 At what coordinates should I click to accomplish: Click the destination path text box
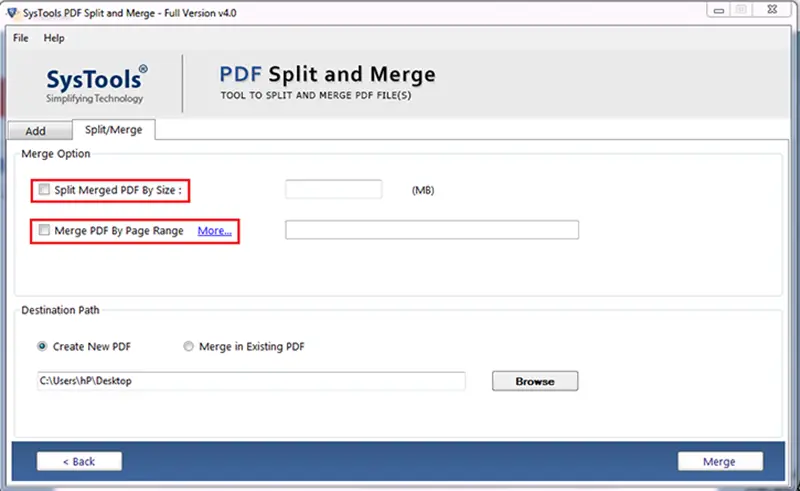pos(251,381)
